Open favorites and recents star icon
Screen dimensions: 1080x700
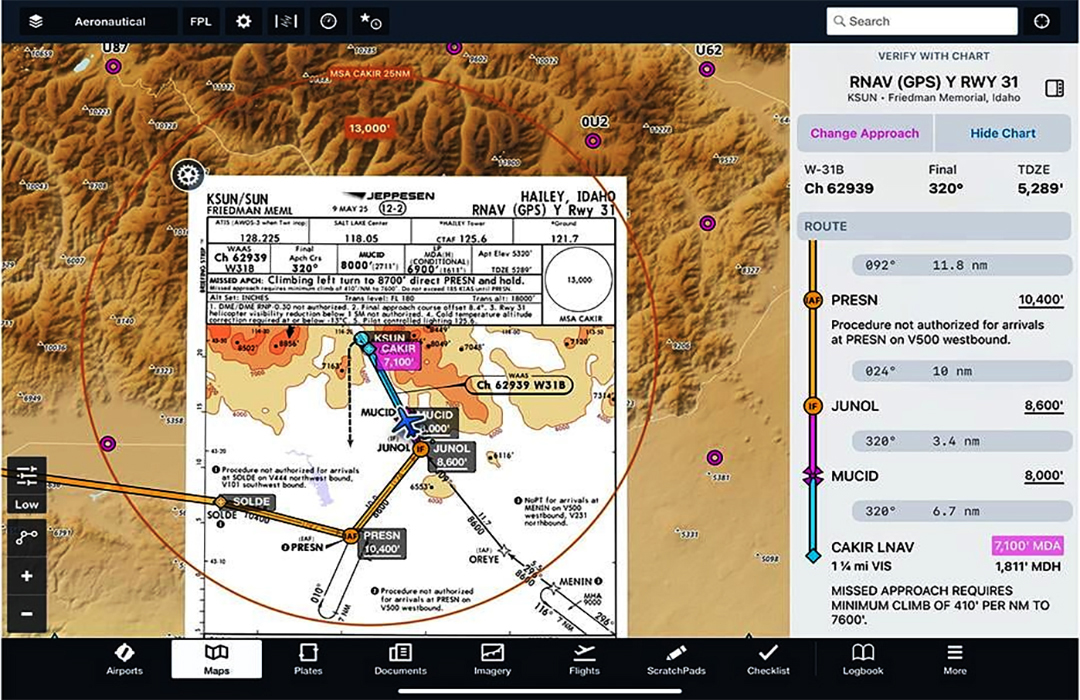tap(370, 21)
